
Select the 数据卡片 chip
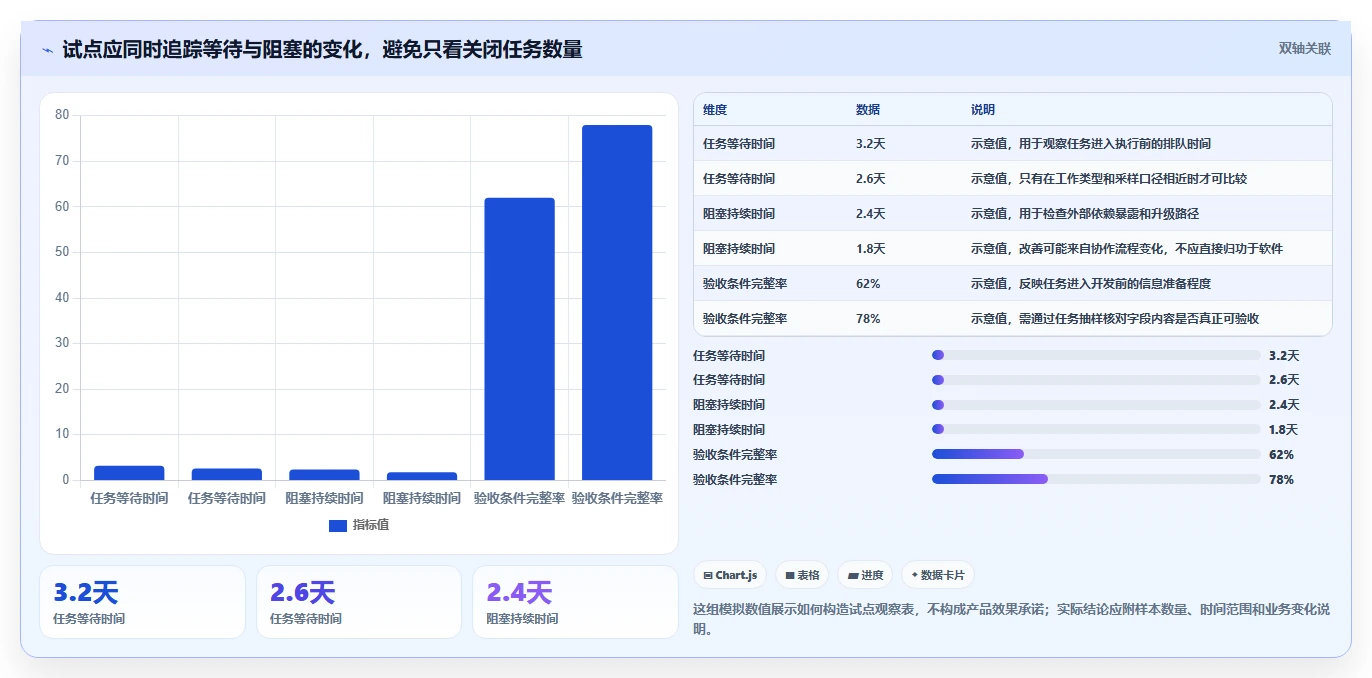(x=938, y=575)
